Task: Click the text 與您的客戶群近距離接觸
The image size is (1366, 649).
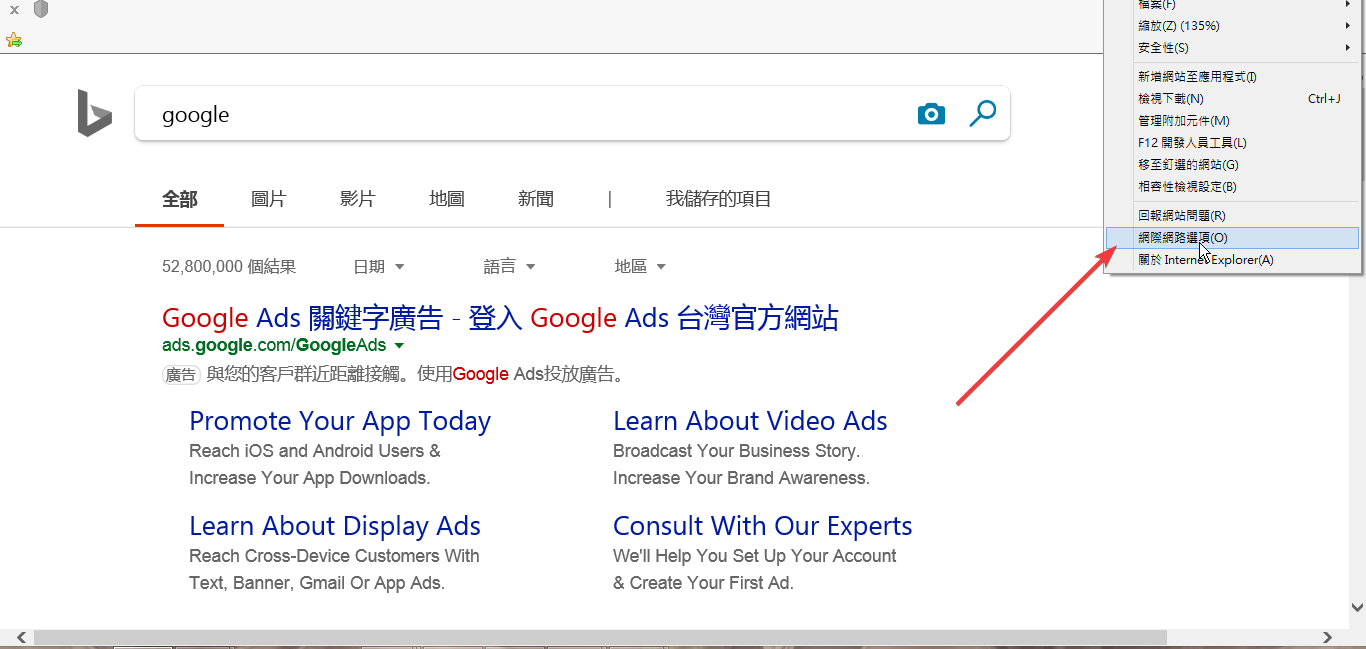Action: [306, 375]
